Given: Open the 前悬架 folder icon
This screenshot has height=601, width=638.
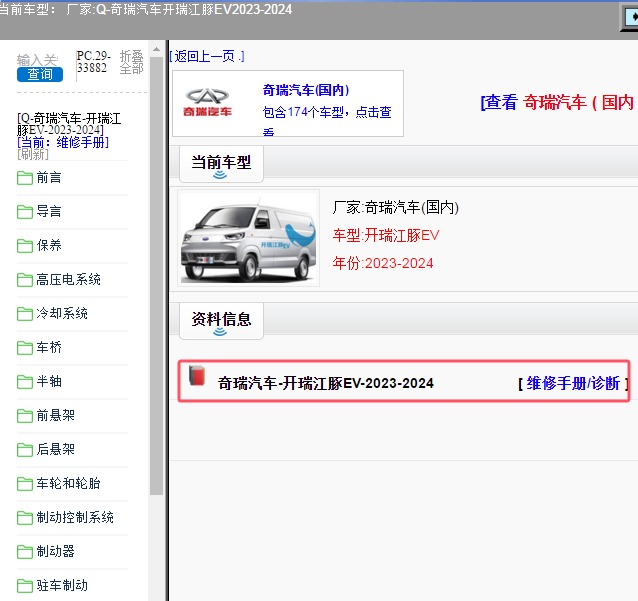Looking at the screenshot, I should 25,415.
